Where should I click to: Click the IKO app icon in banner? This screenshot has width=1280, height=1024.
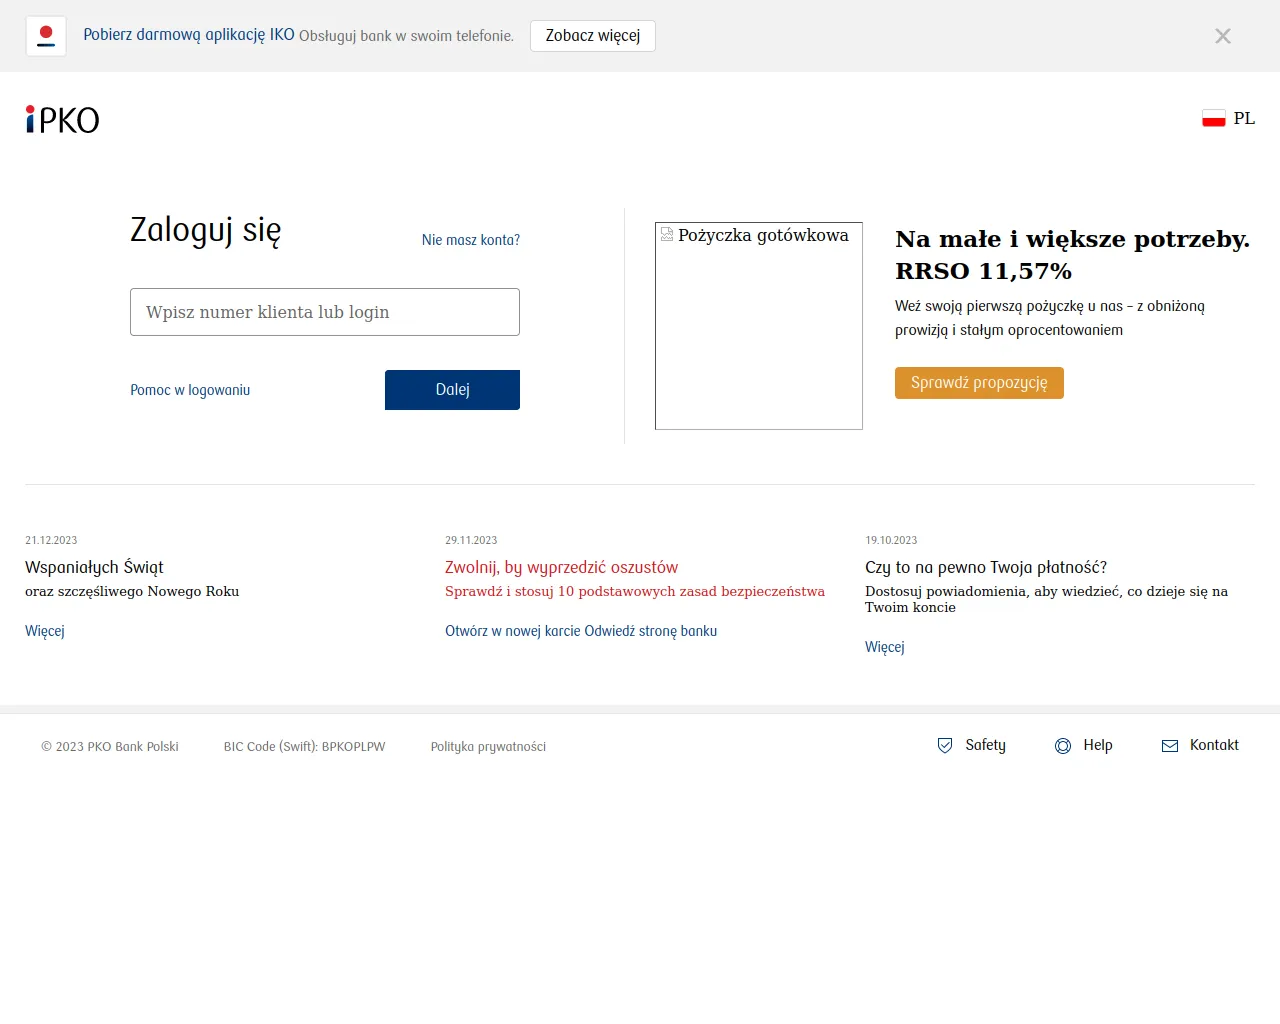[x=46, y=36]
